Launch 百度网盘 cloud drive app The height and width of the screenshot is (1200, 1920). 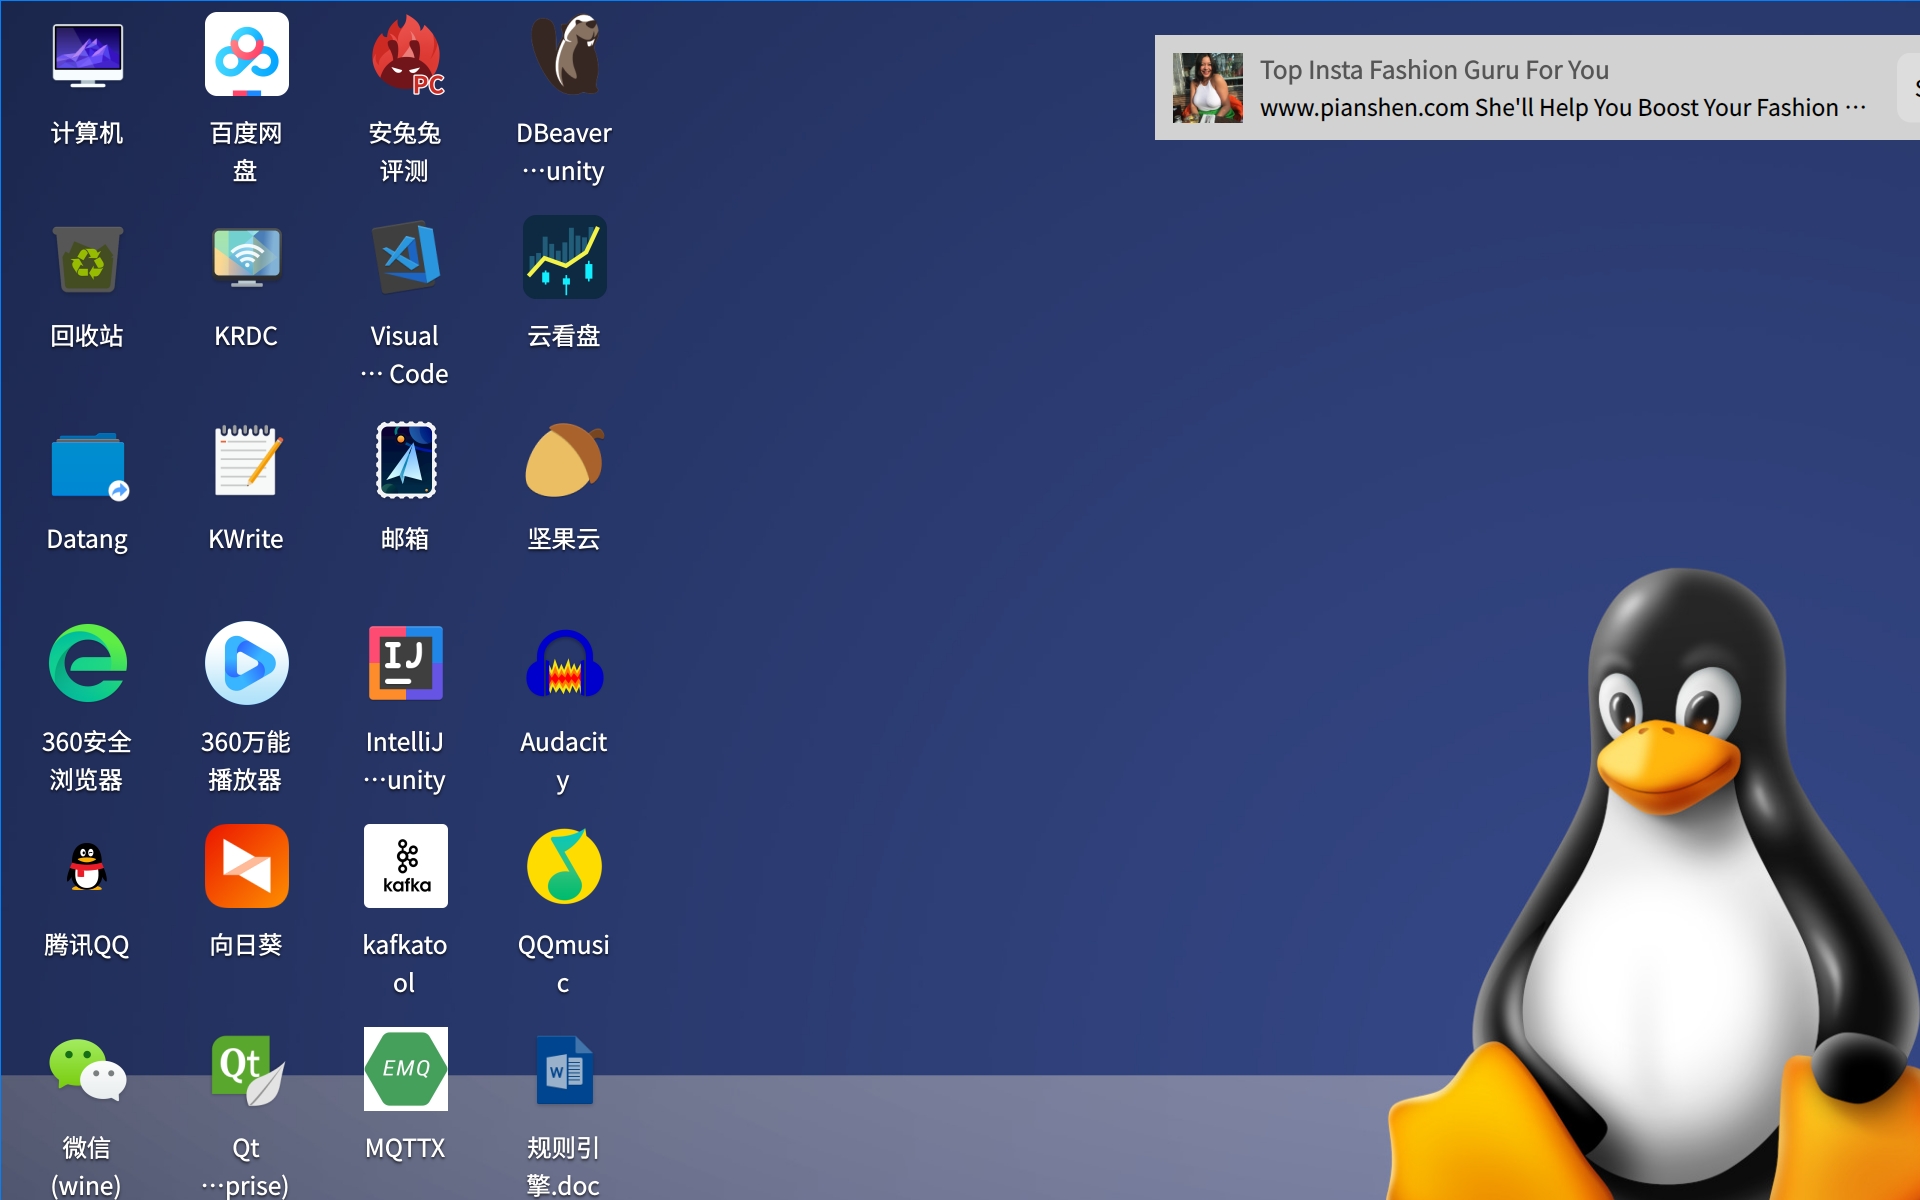[246, 56]
